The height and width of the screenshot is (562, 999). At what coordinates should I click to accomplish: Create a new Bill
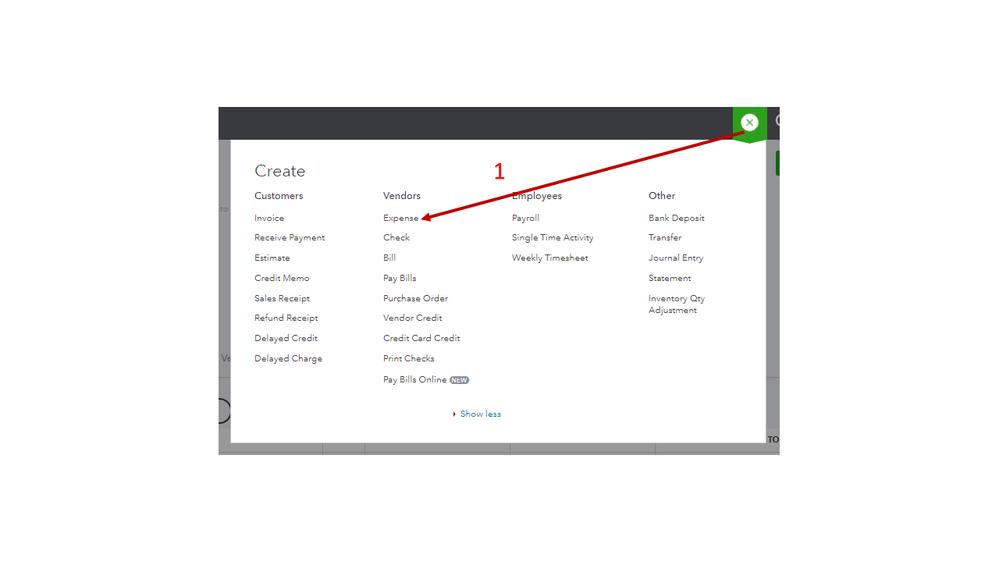click(389, 258)
